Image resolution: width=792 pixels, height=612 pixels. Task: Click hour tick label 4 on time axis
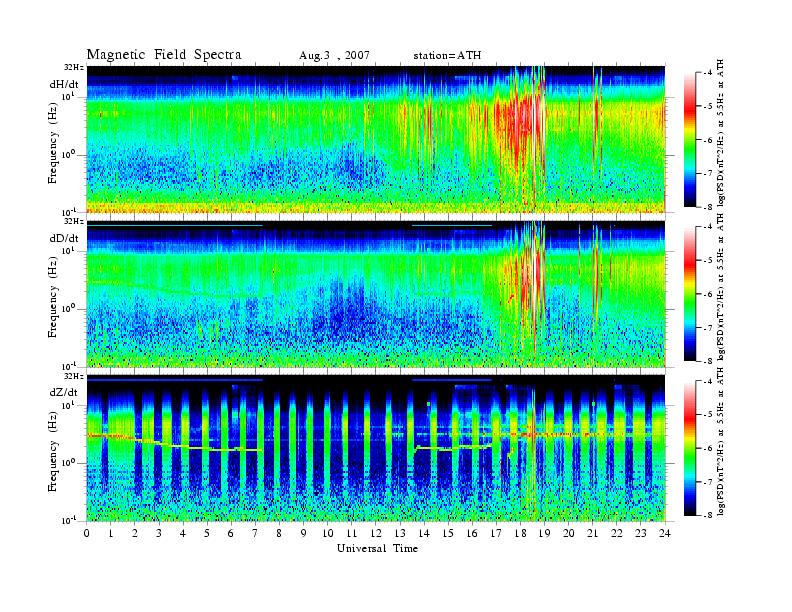coord(183,533)
